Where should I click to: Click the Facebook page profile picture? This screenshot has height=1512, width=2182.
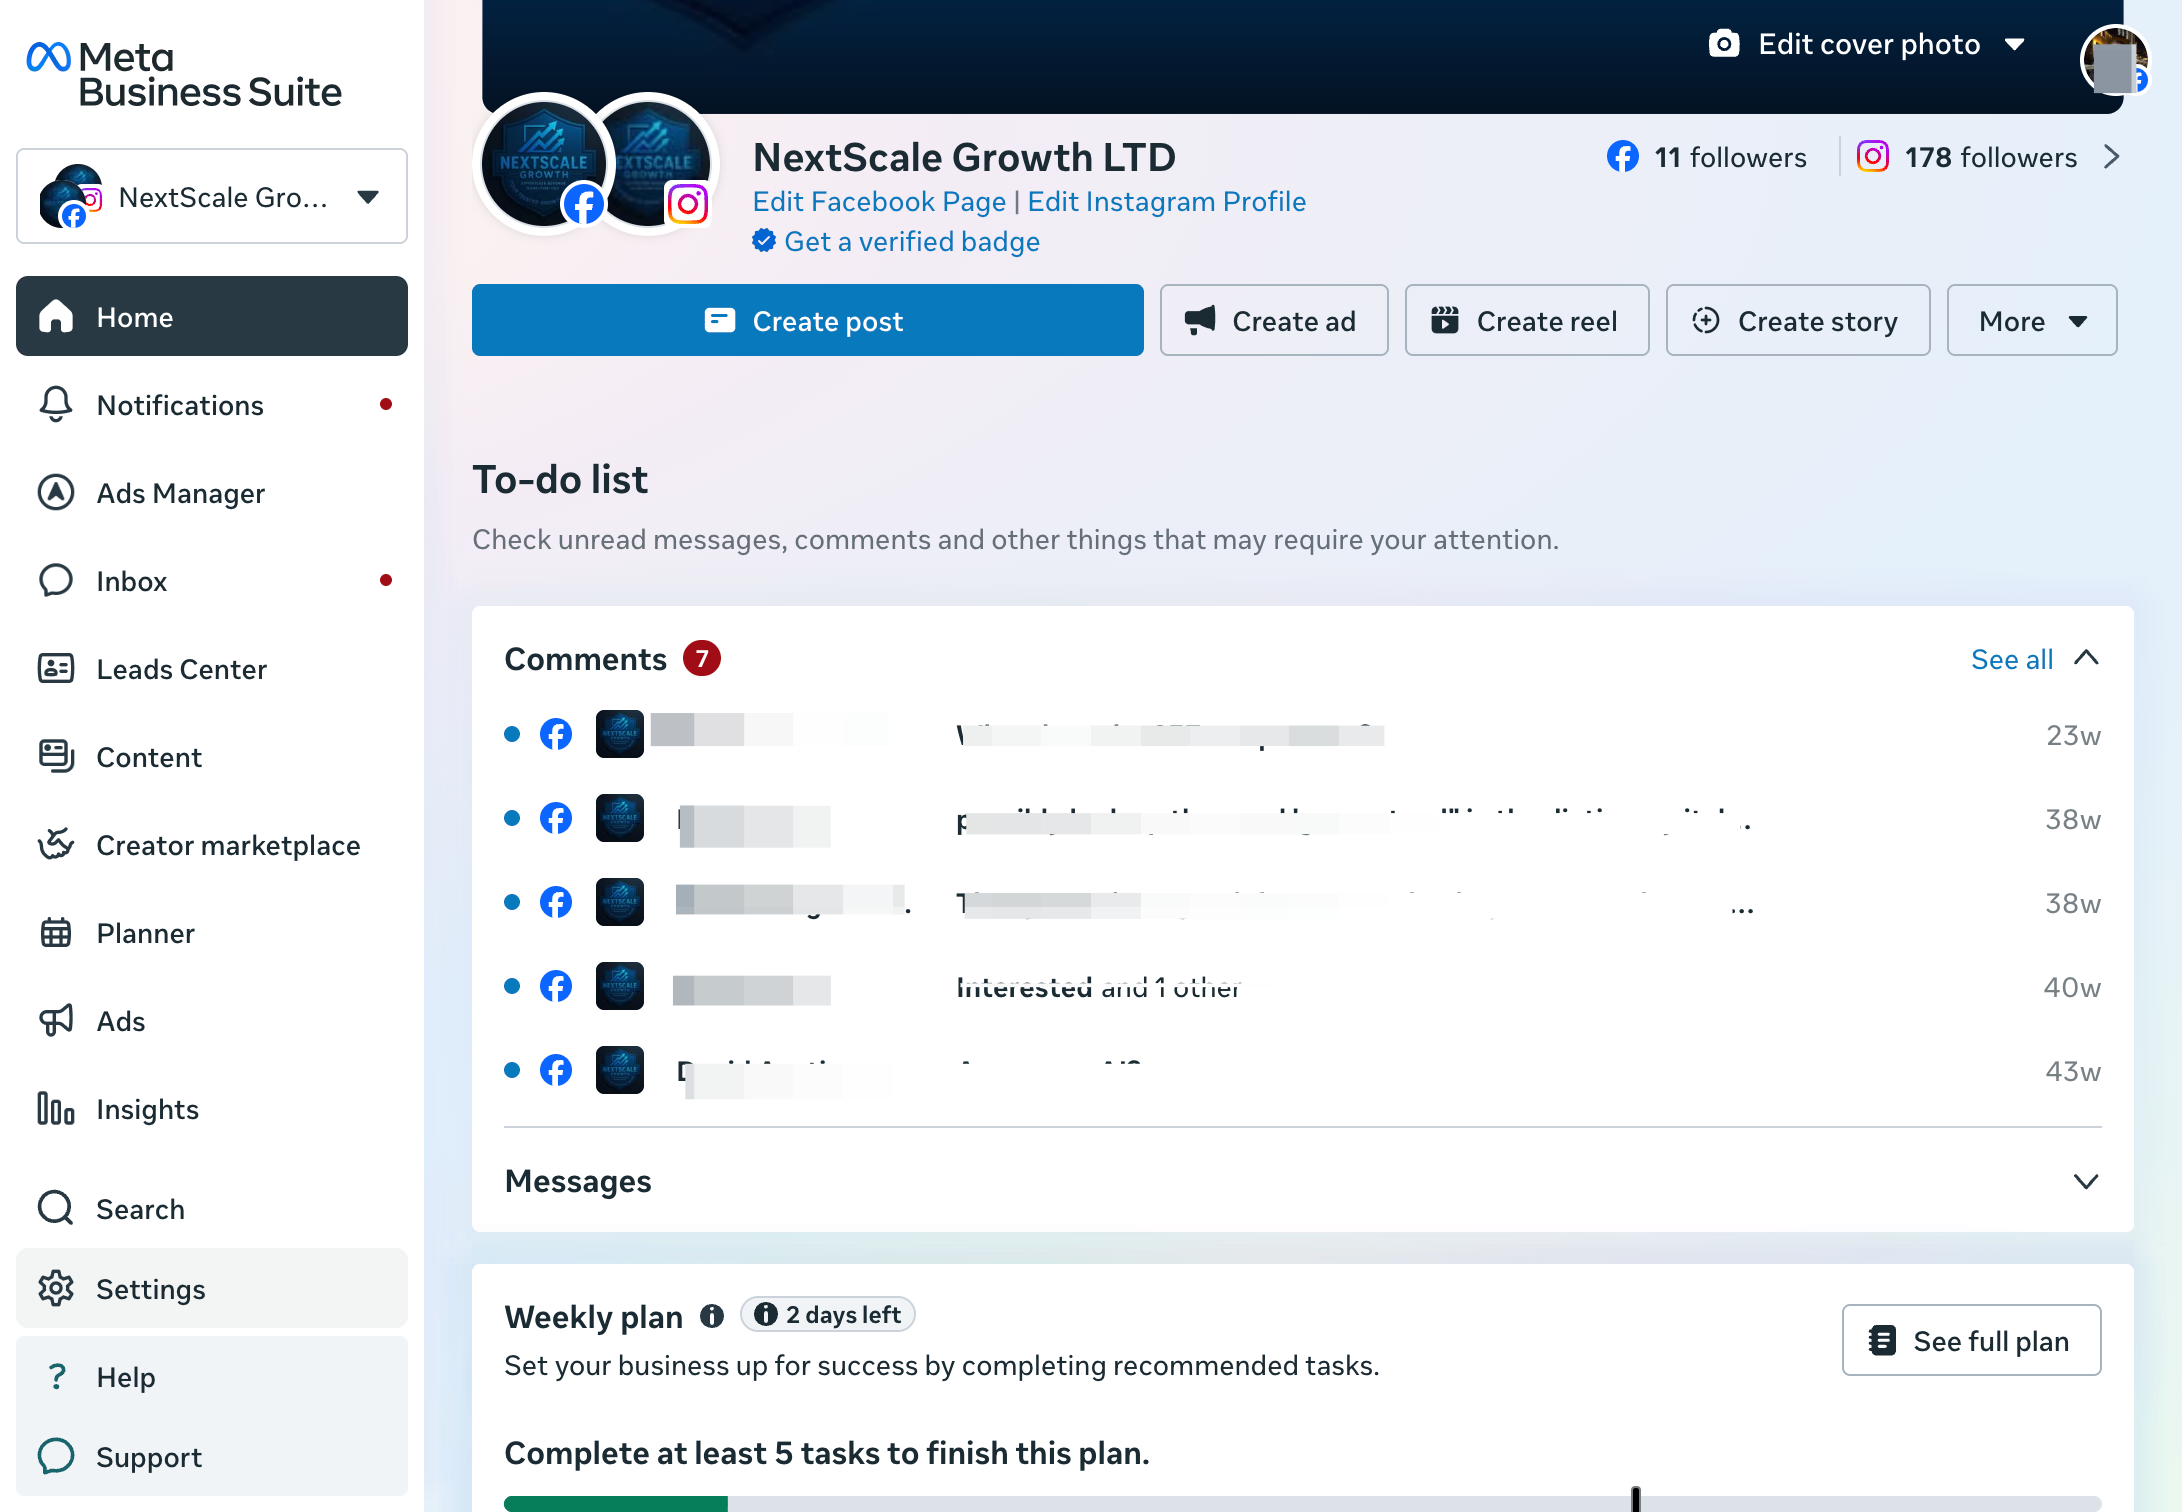(x=545, y=164)
